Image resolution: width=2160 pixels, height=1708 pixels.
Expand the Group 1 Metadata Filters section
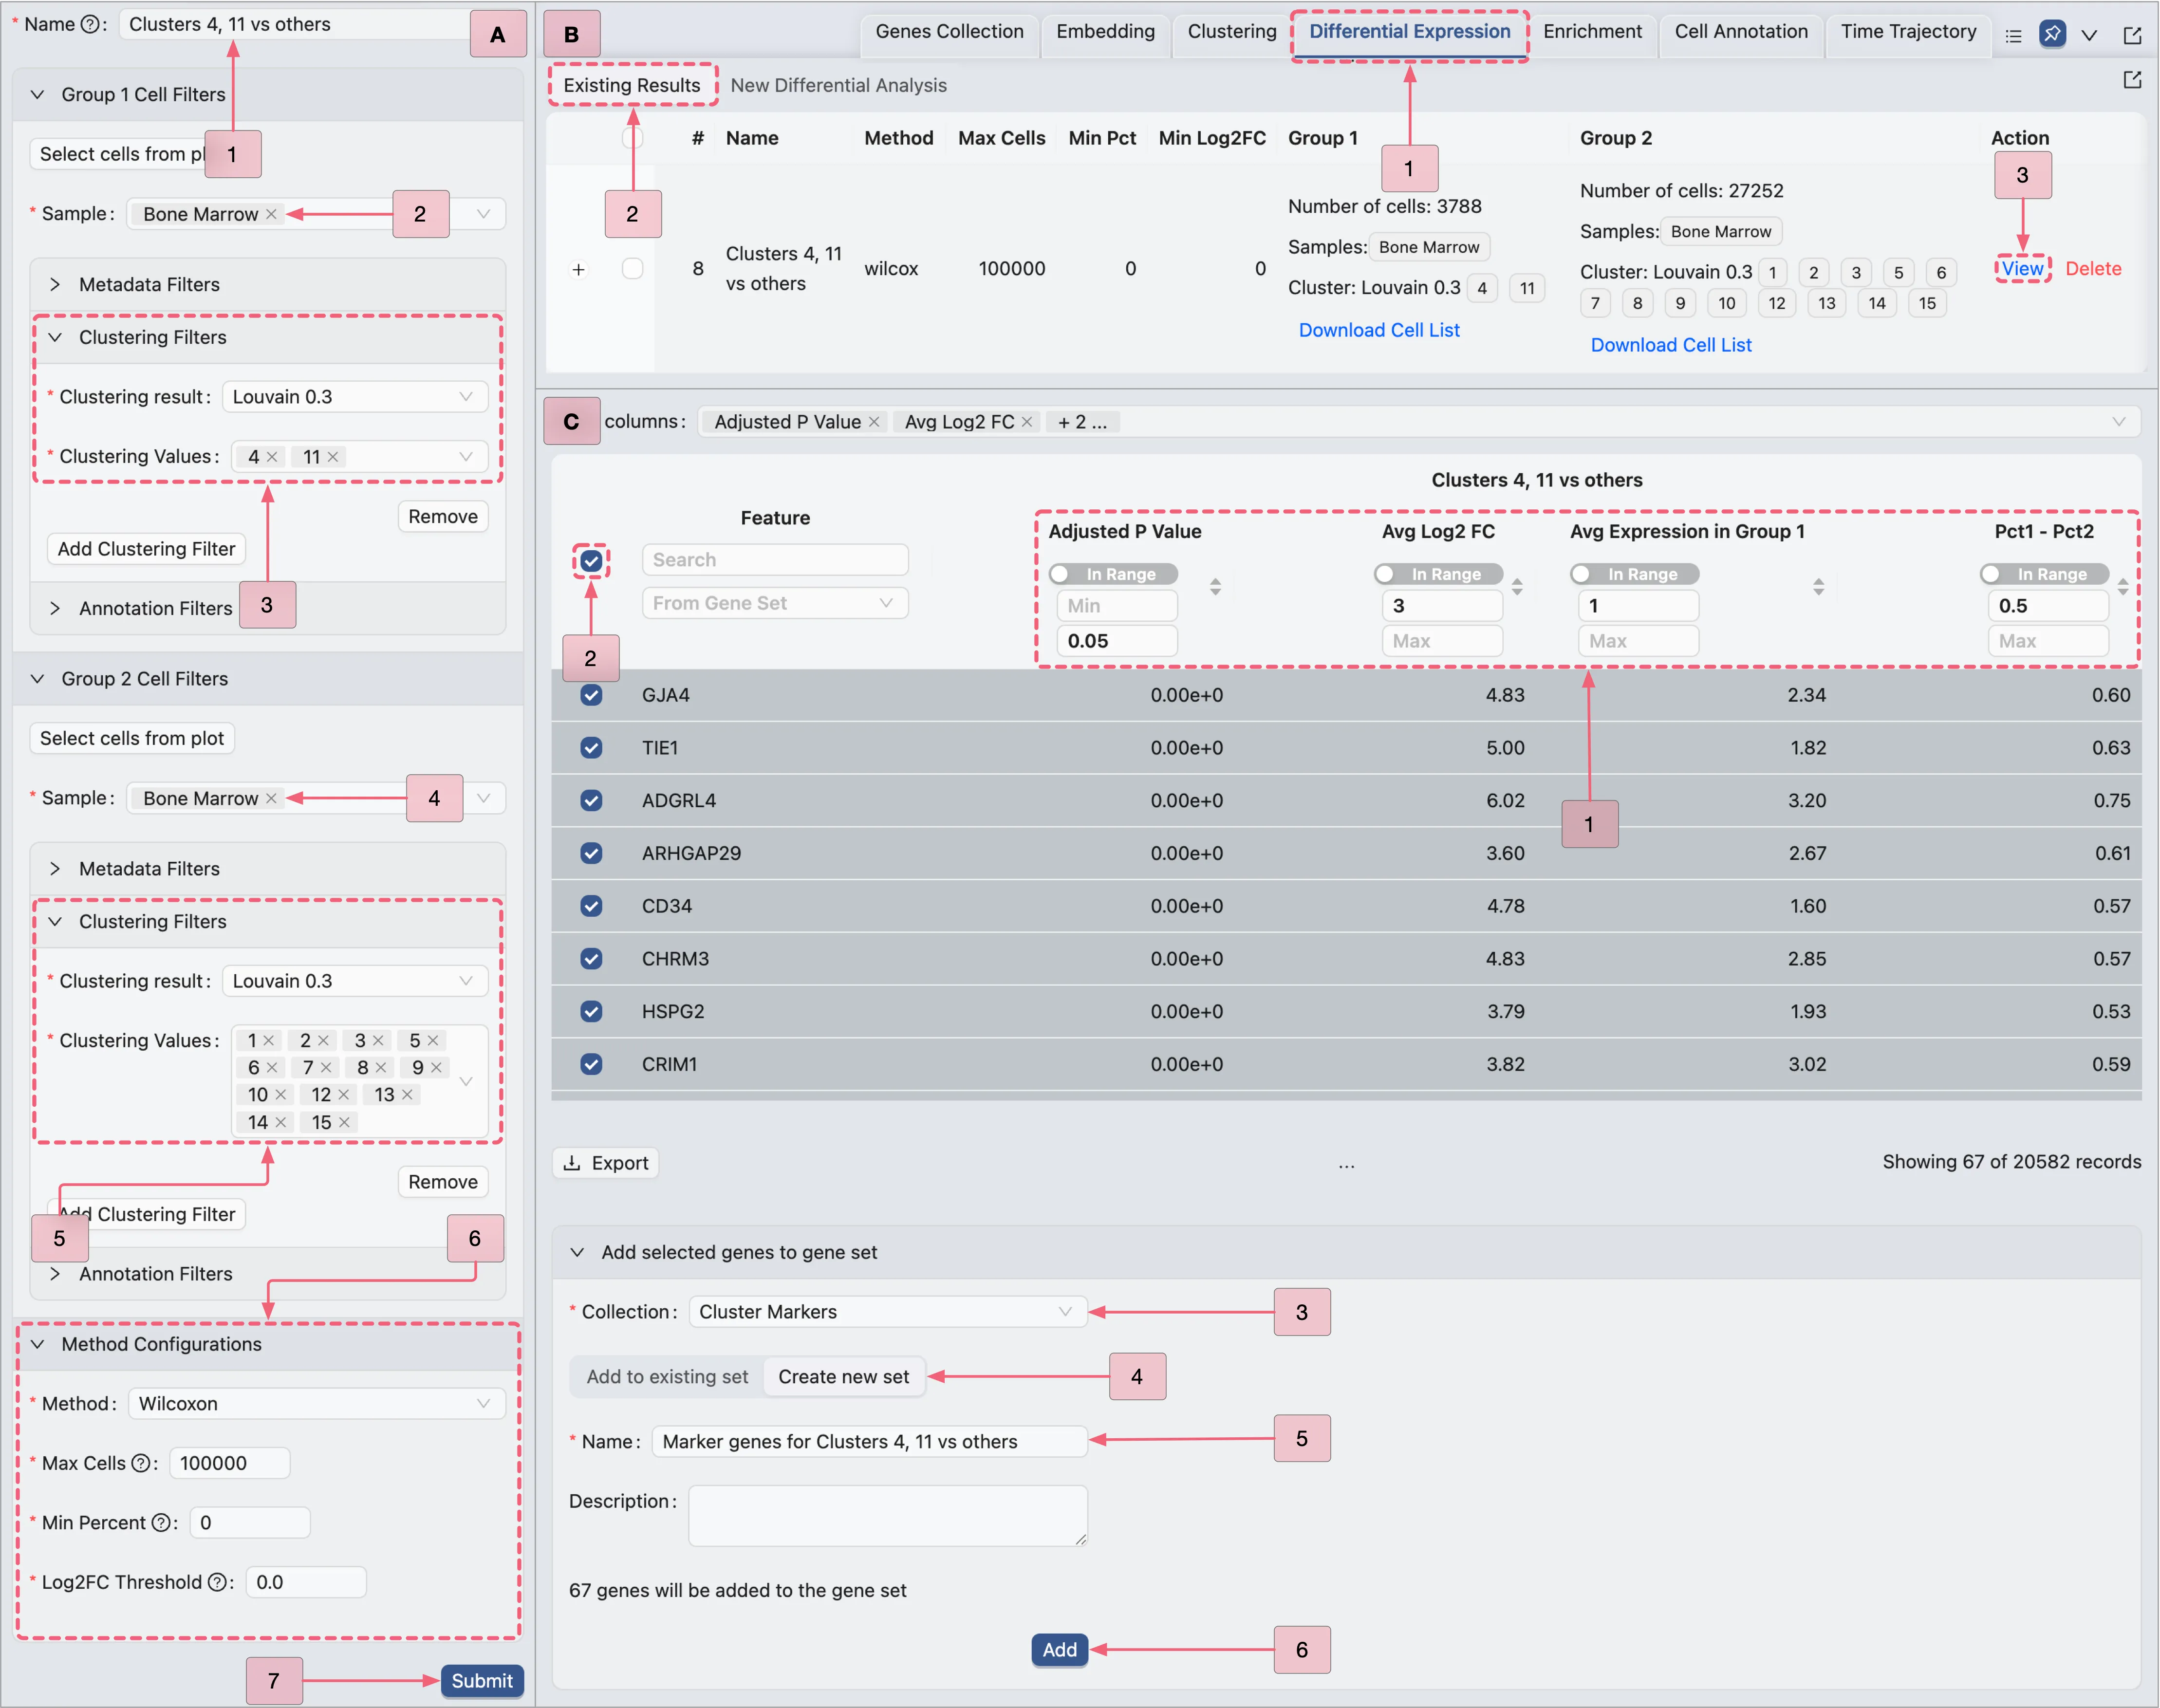click(149, 285)
